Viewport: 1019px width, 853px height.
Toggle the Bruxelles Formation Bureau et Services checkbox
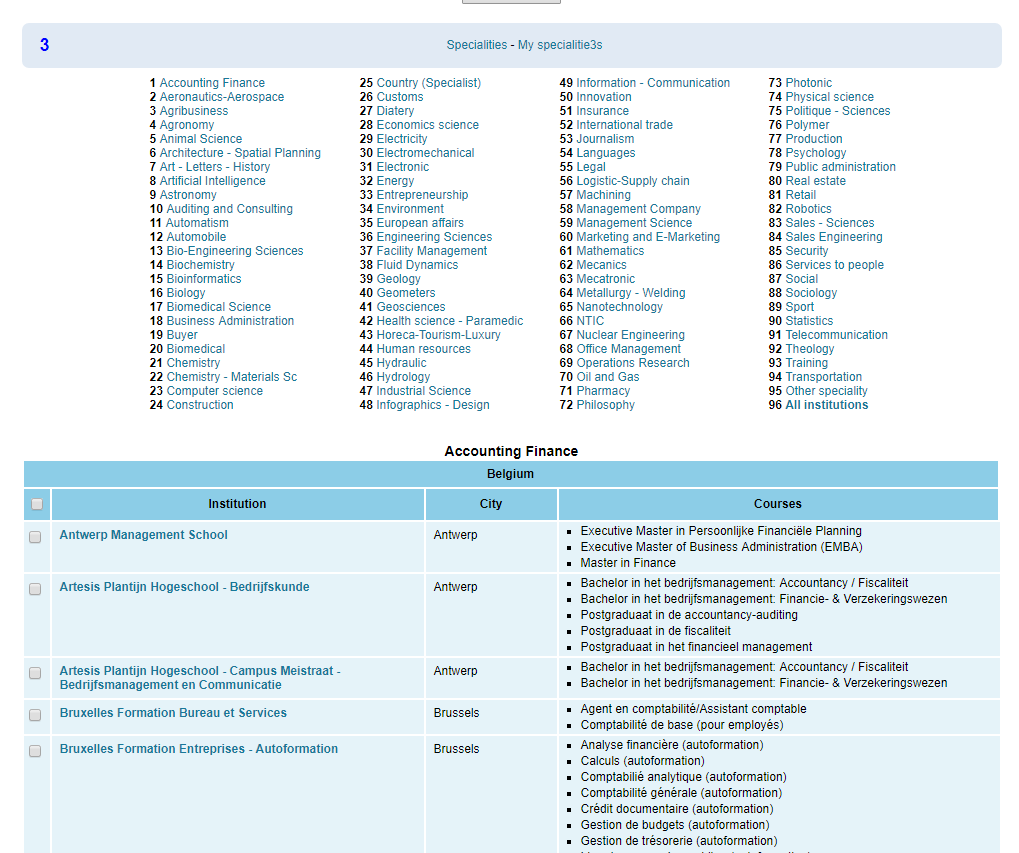(35, 715)
